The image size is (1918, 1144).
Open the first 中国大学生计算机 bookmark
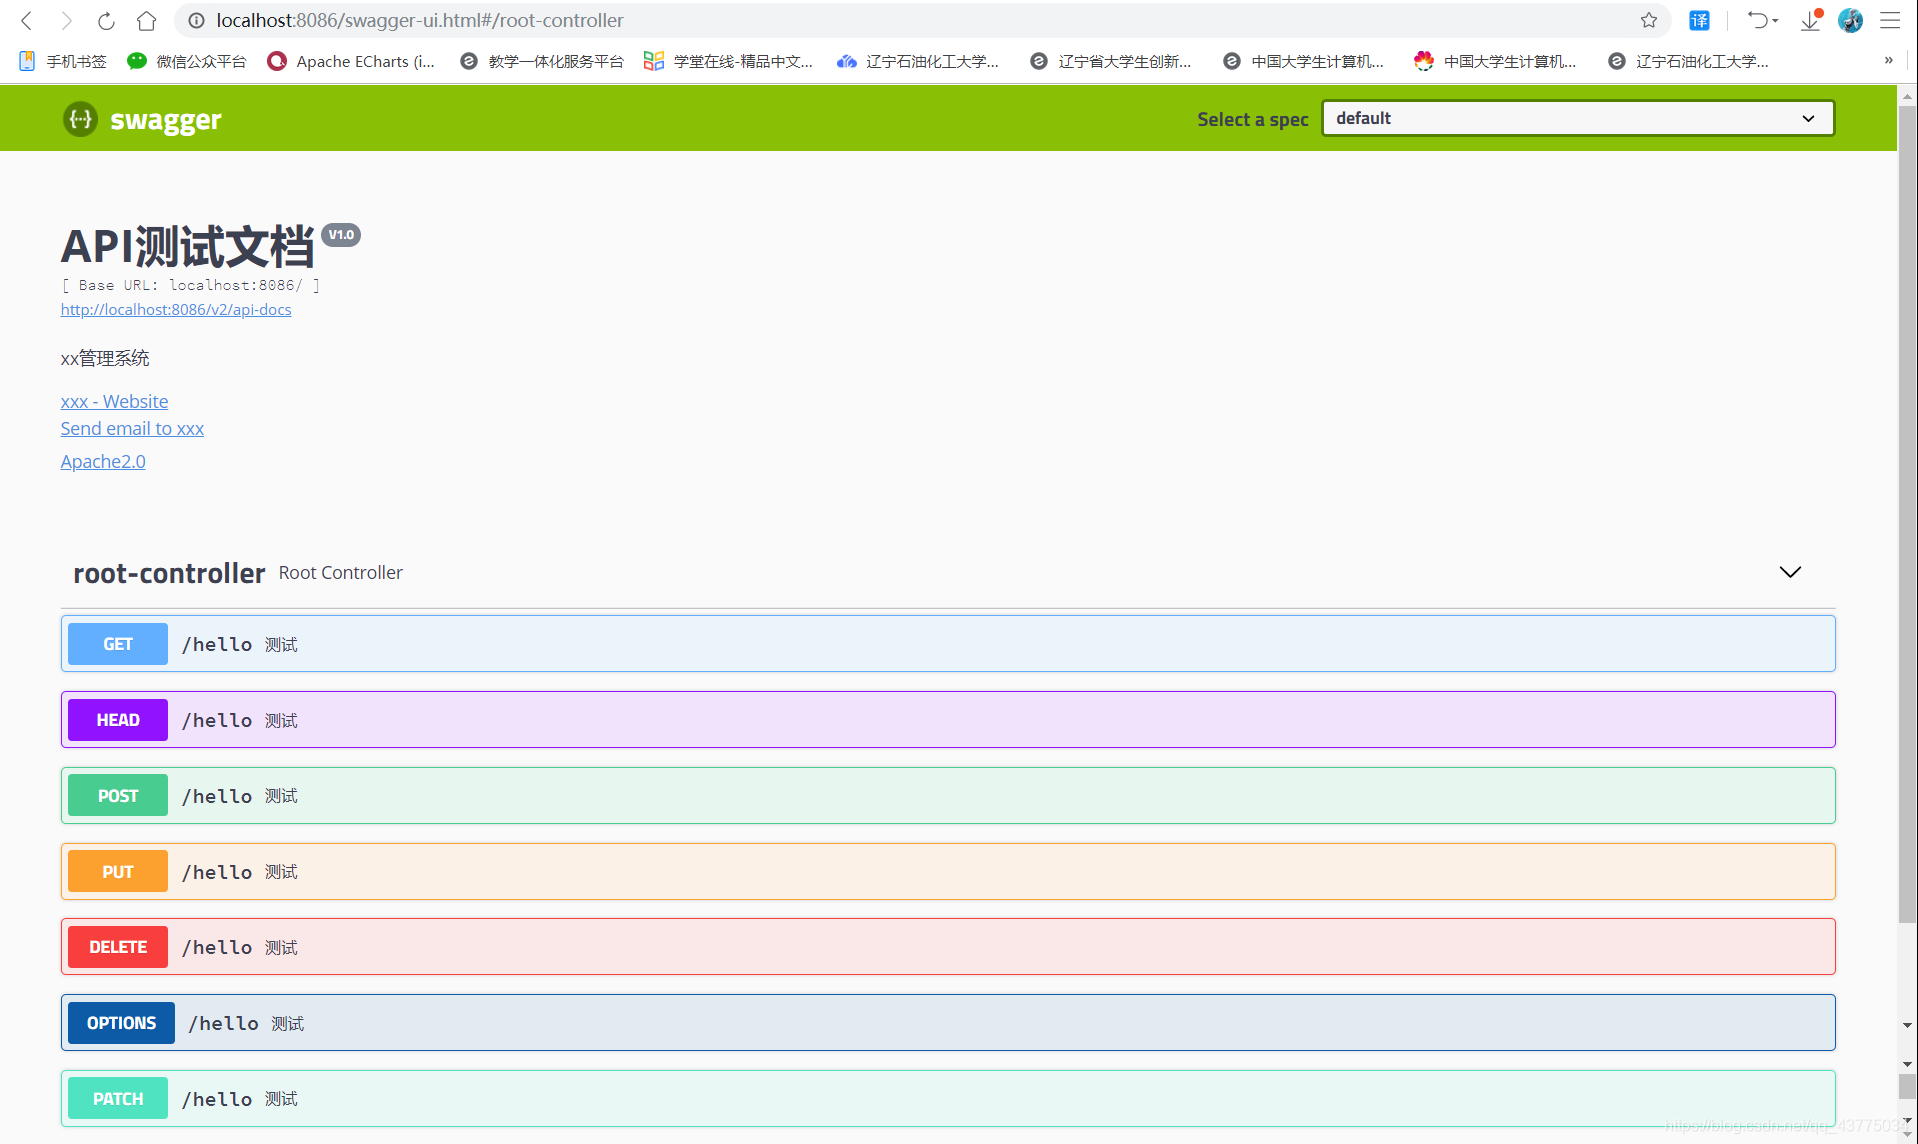tap(1304, 61)
